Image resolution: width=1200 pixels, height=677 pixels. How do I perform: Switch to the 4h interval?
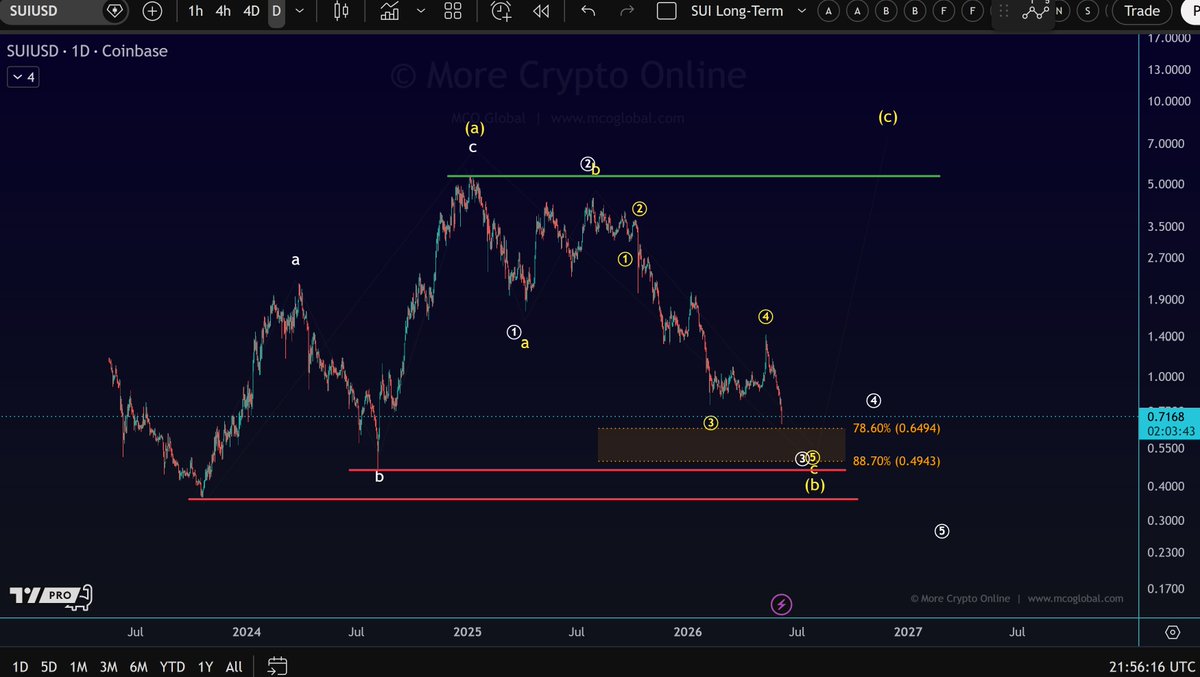pos(224,11)
